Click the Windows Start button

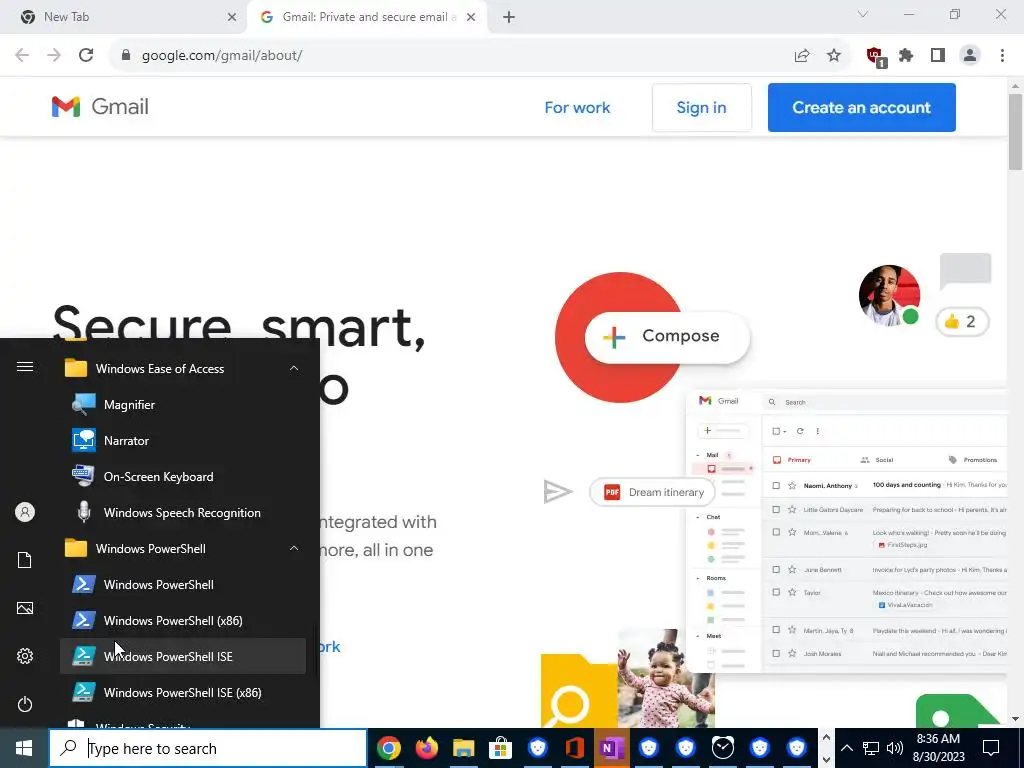(24, 748)
